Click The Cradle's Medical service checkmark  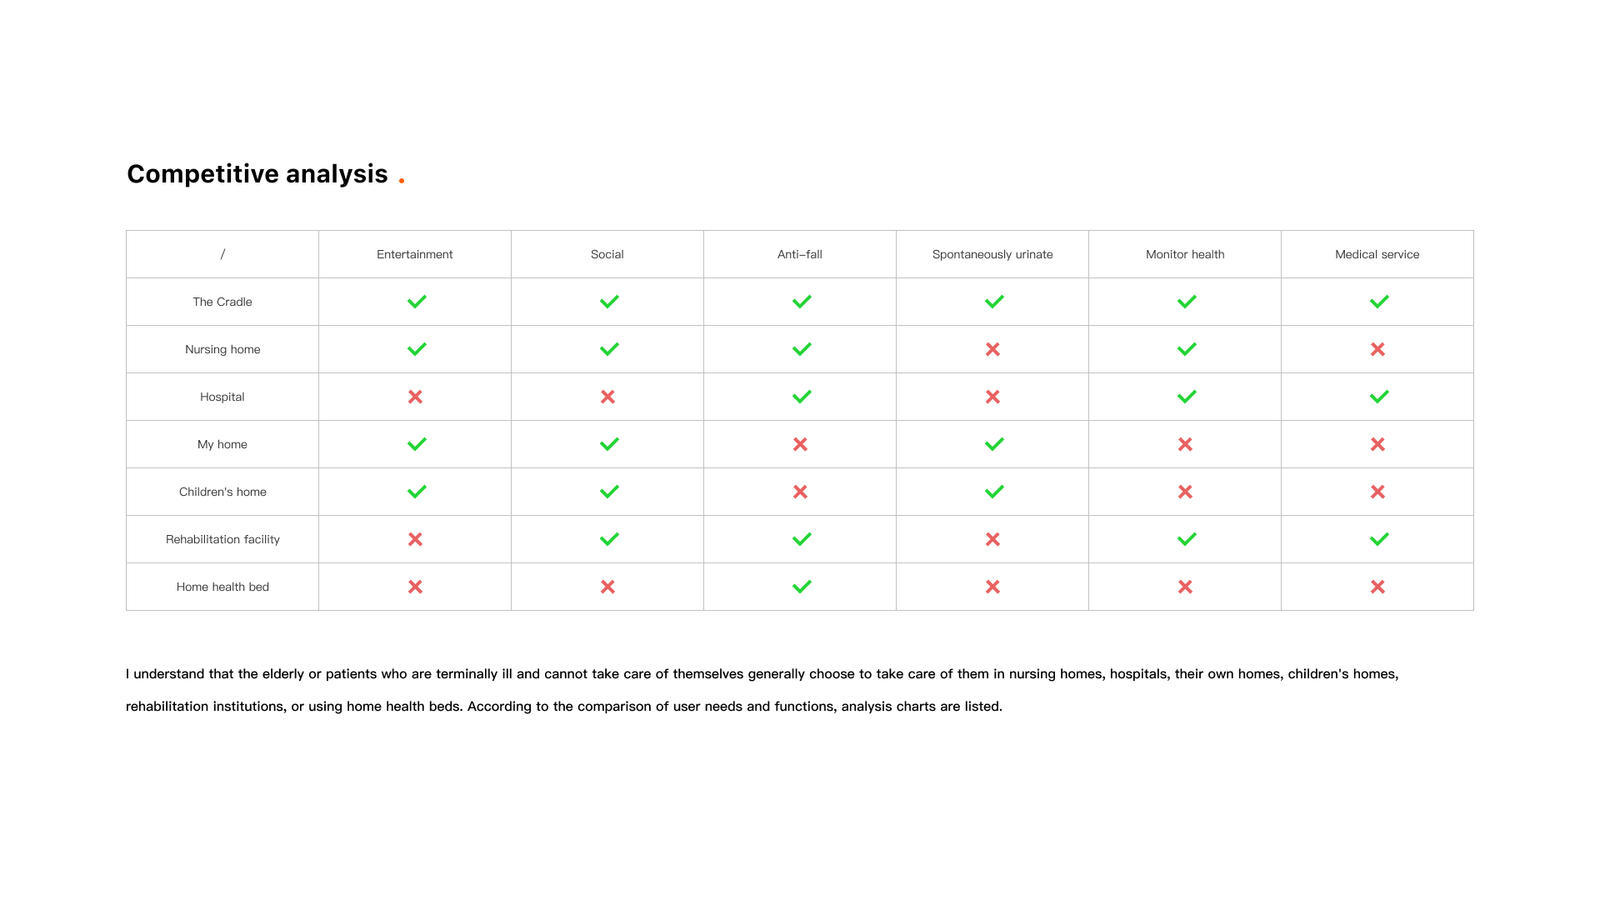point(1379,301)
